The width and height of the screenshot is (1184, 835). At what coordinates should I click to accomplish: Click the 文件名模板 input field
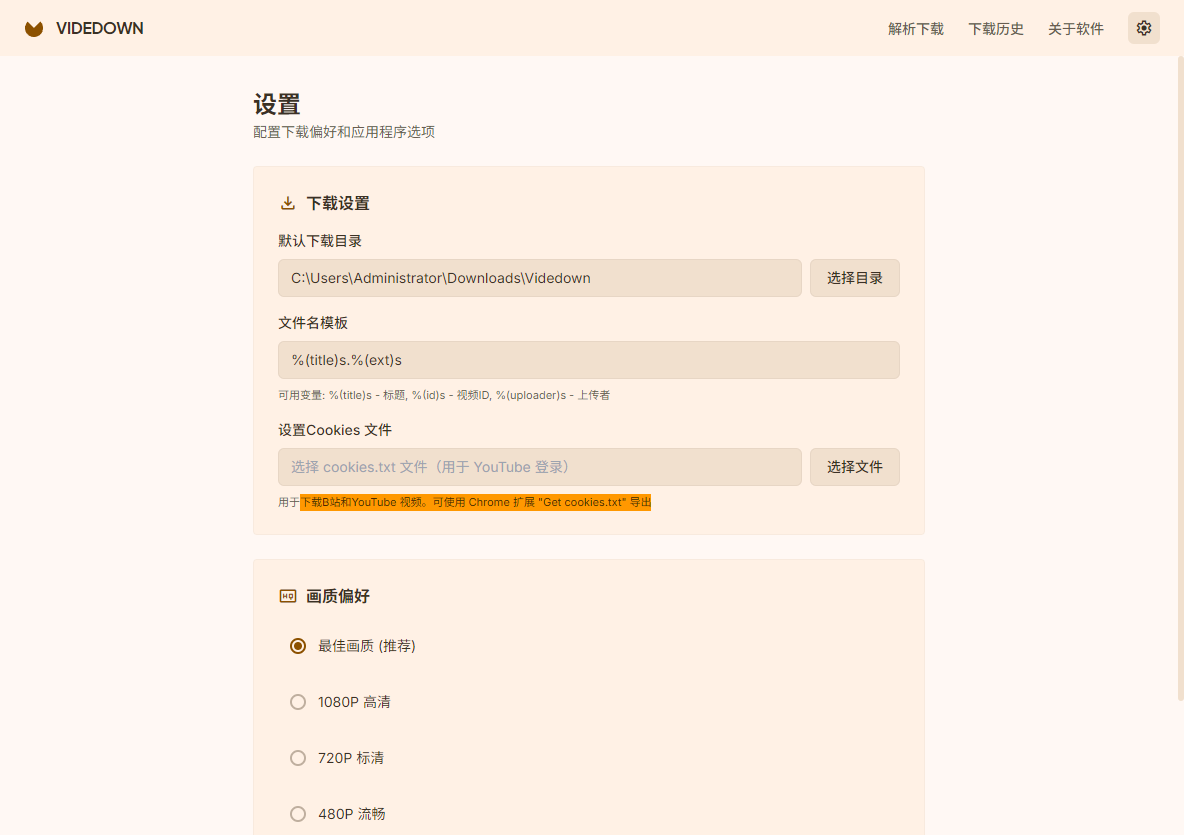click(589, 360)
